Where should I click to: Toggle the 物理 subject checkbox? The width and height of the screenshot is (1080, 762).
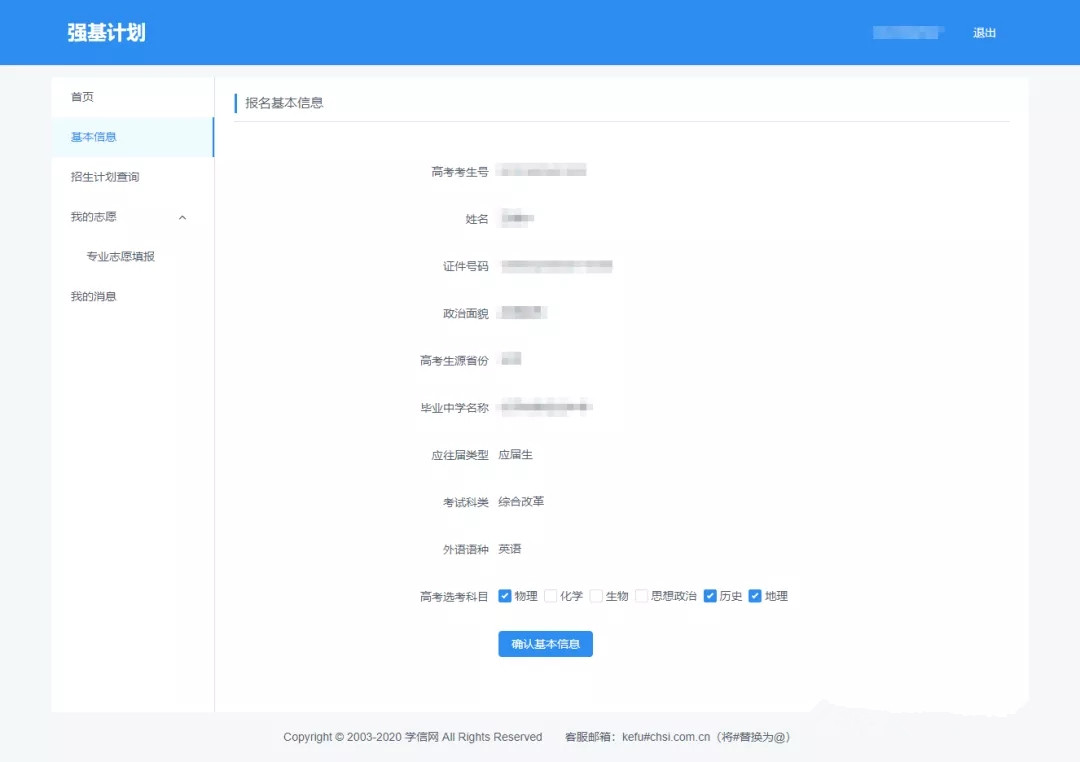click(505, 595)
